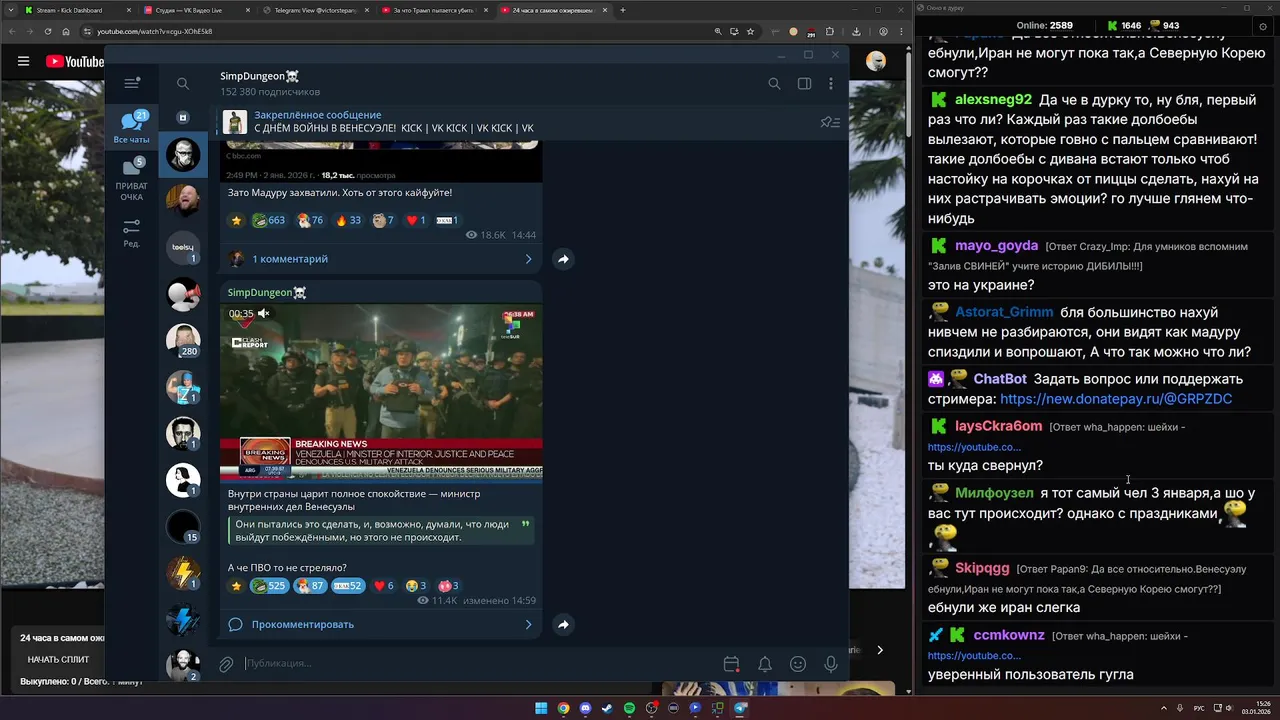Toggle the Telegram right info sidebar

pos(804,84)
